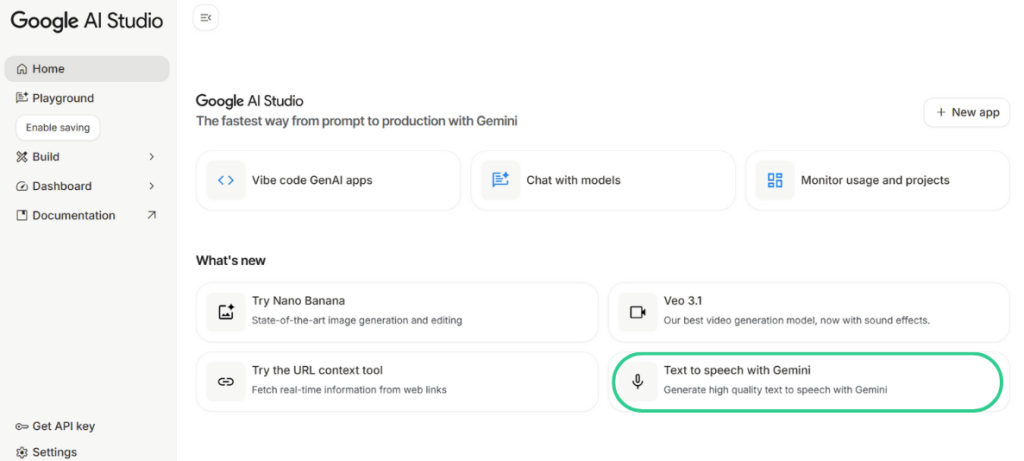Click the URL context link icon
This screenshot has height=461, width=1024.
click(226, 382)
